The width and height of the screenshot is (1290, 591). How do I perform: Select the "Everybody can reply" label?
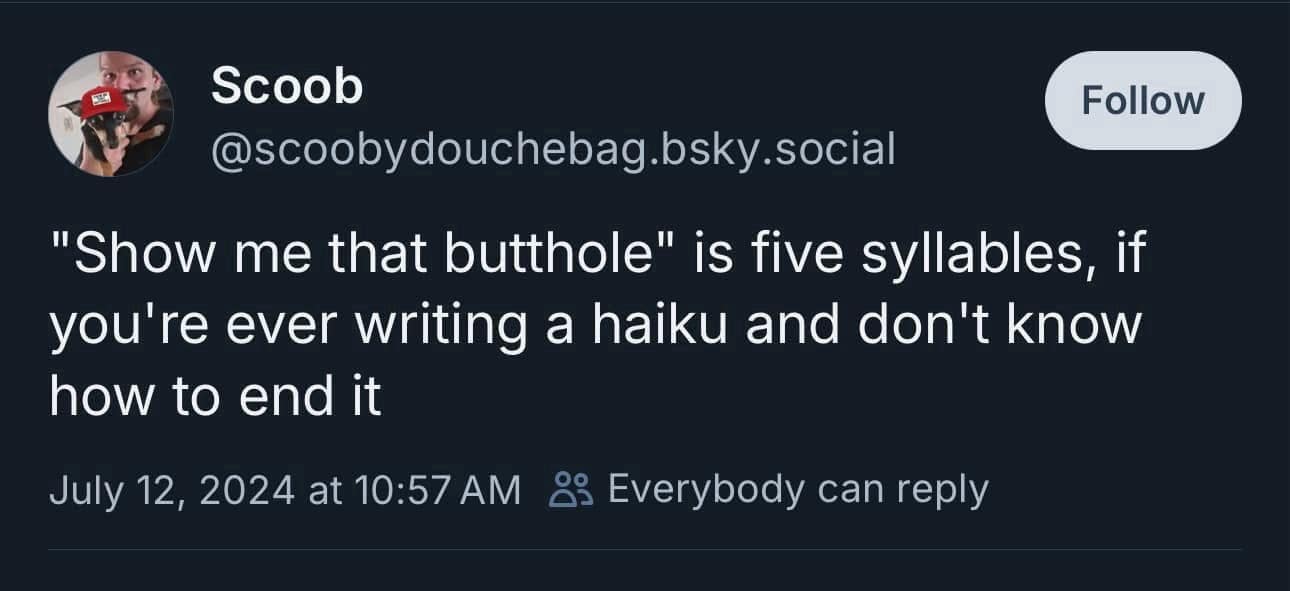(x=797, y=489)
